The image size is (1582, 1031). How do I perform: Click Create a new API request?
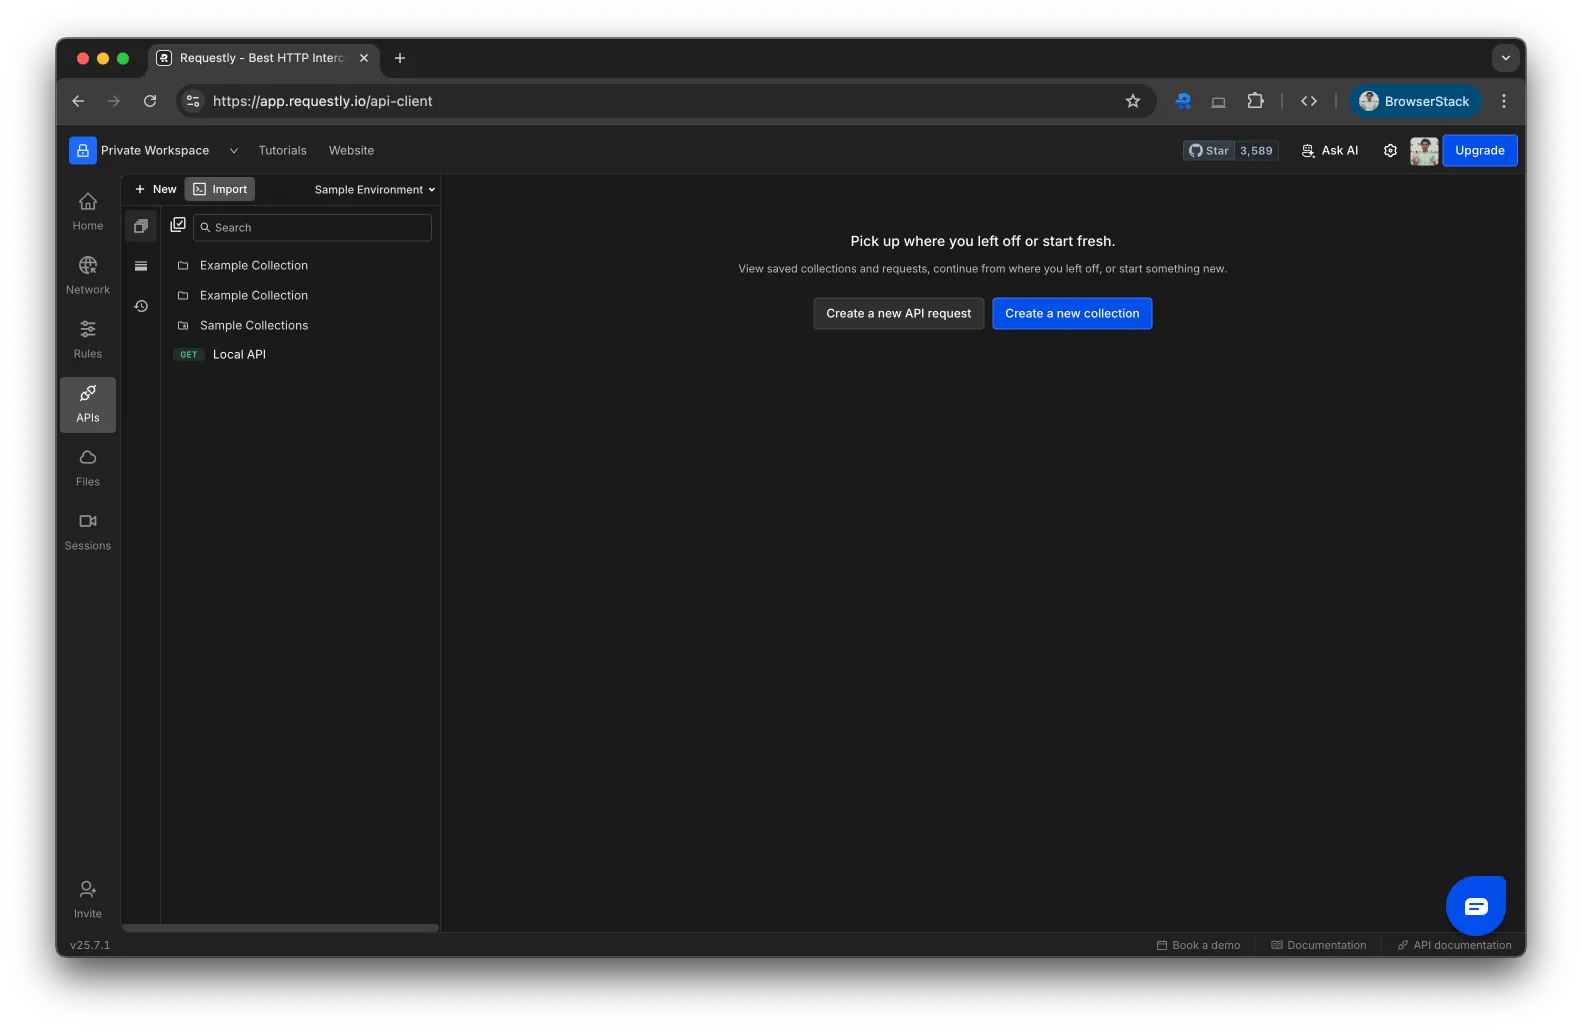click(x=898, y=314)
